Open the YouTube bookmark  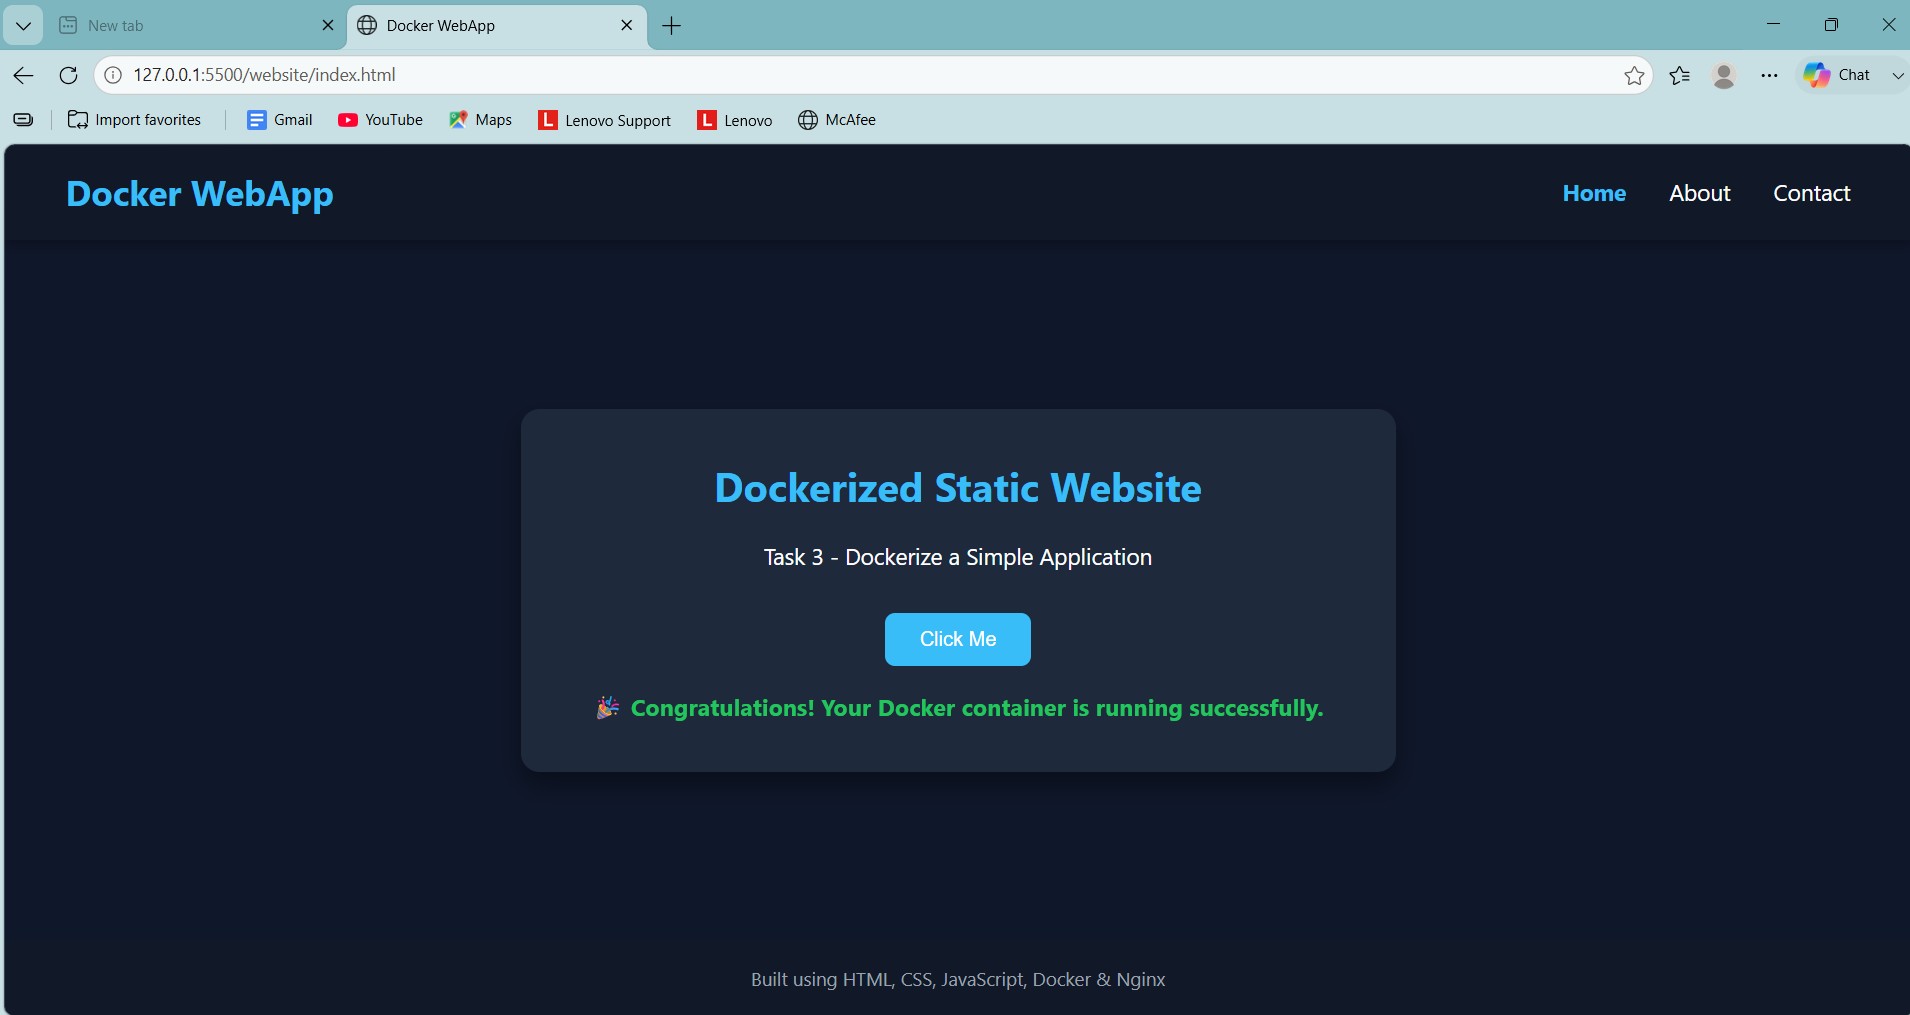coord(380,120)
